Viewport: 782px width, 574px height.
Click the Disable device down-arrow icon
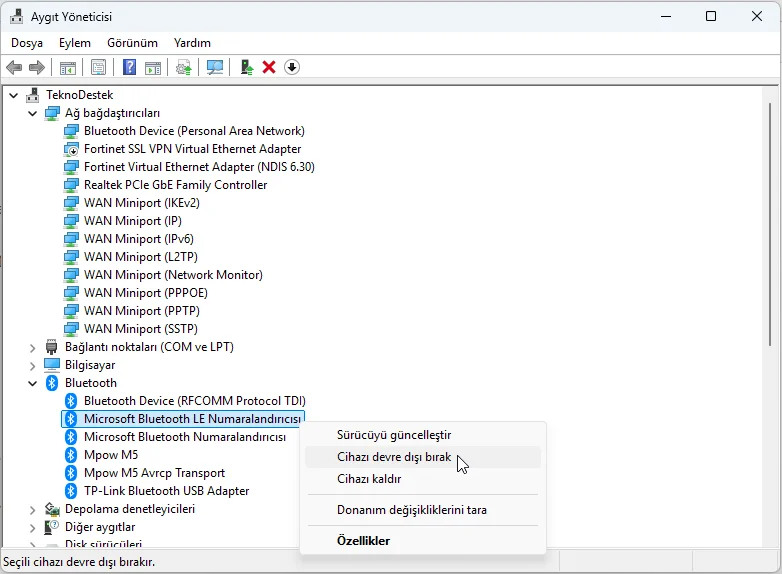(292, 67)
